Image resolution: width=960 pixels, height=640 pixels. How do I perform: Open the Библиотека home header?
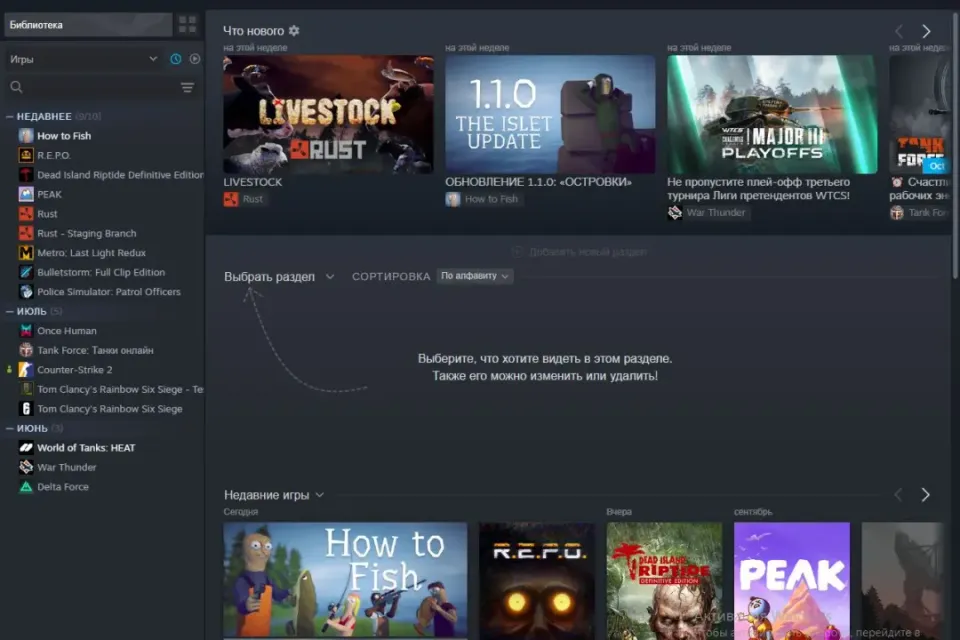(88, 24)
